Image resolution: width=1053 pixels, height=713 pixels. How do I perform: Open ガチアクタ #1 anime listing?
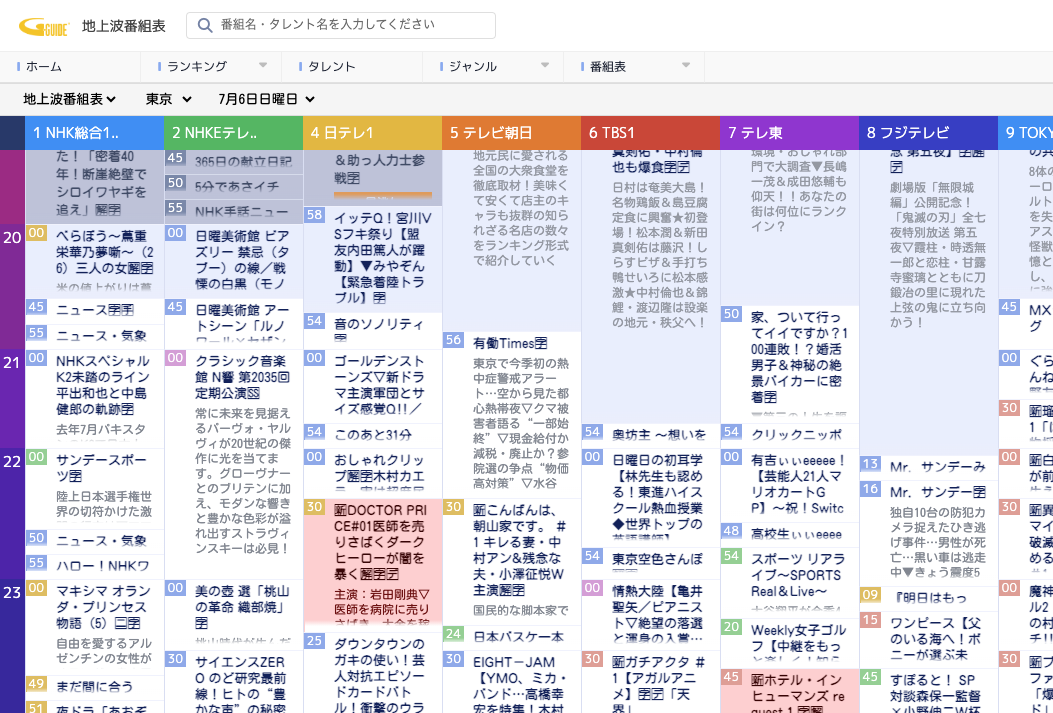651,681
